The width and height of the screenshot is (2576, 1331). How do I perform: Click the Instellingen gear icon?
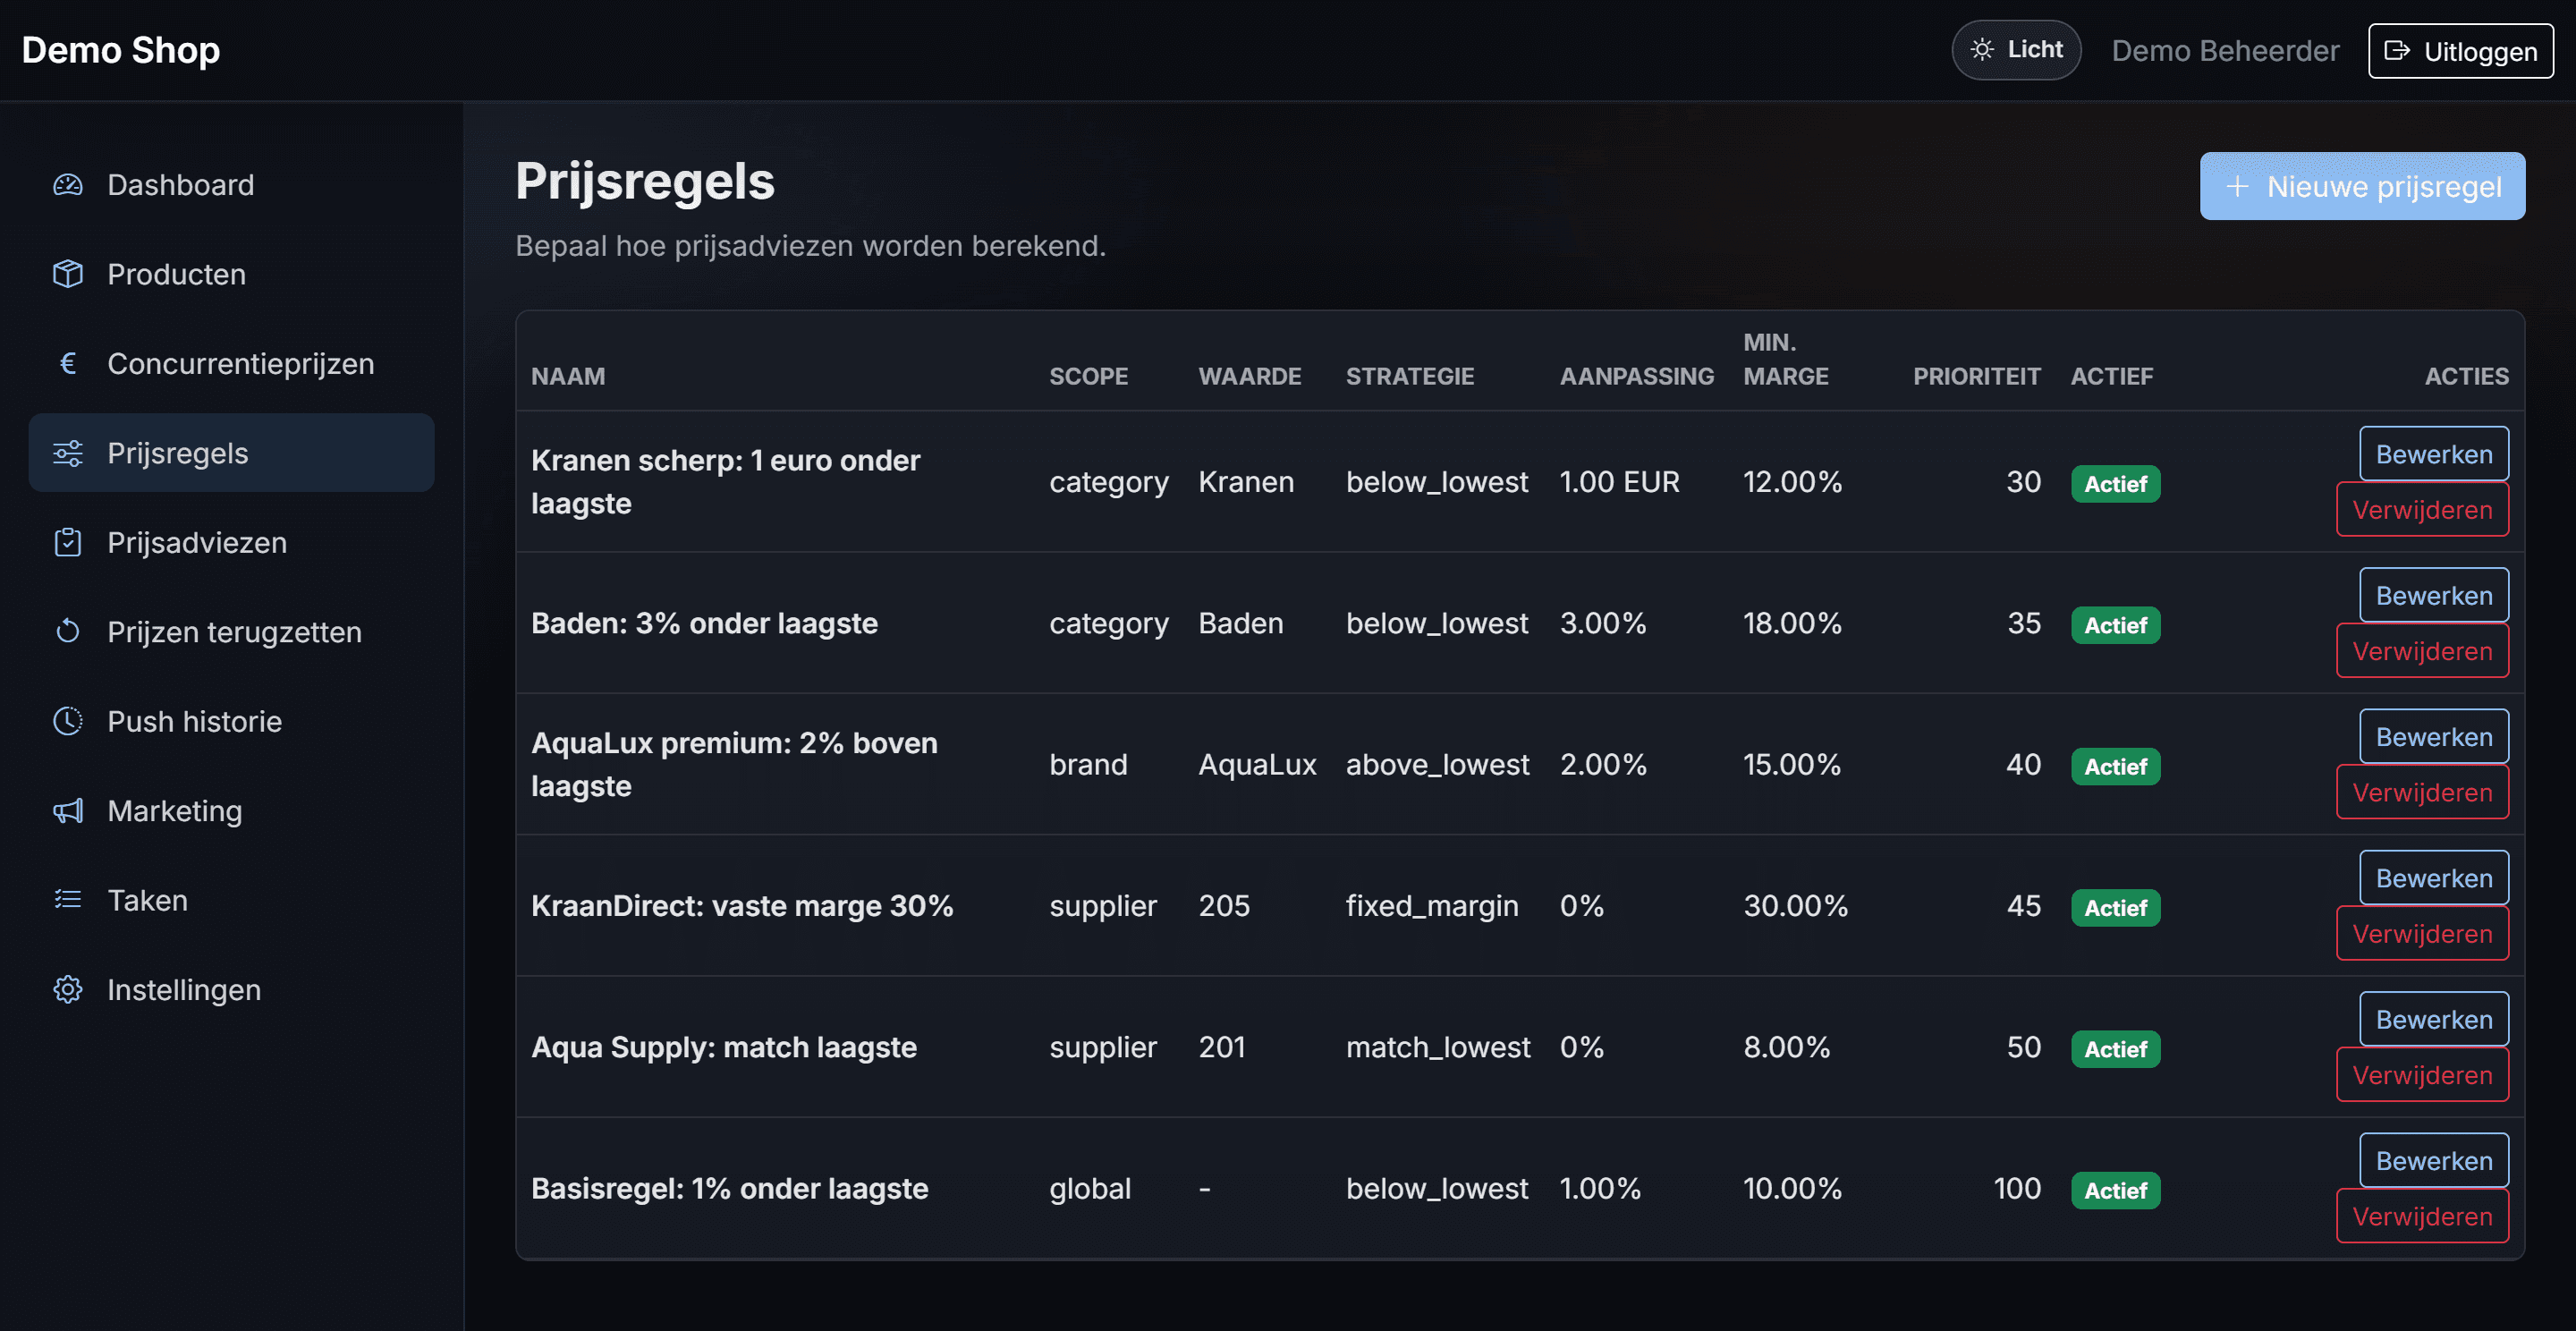tap(68, 990)
